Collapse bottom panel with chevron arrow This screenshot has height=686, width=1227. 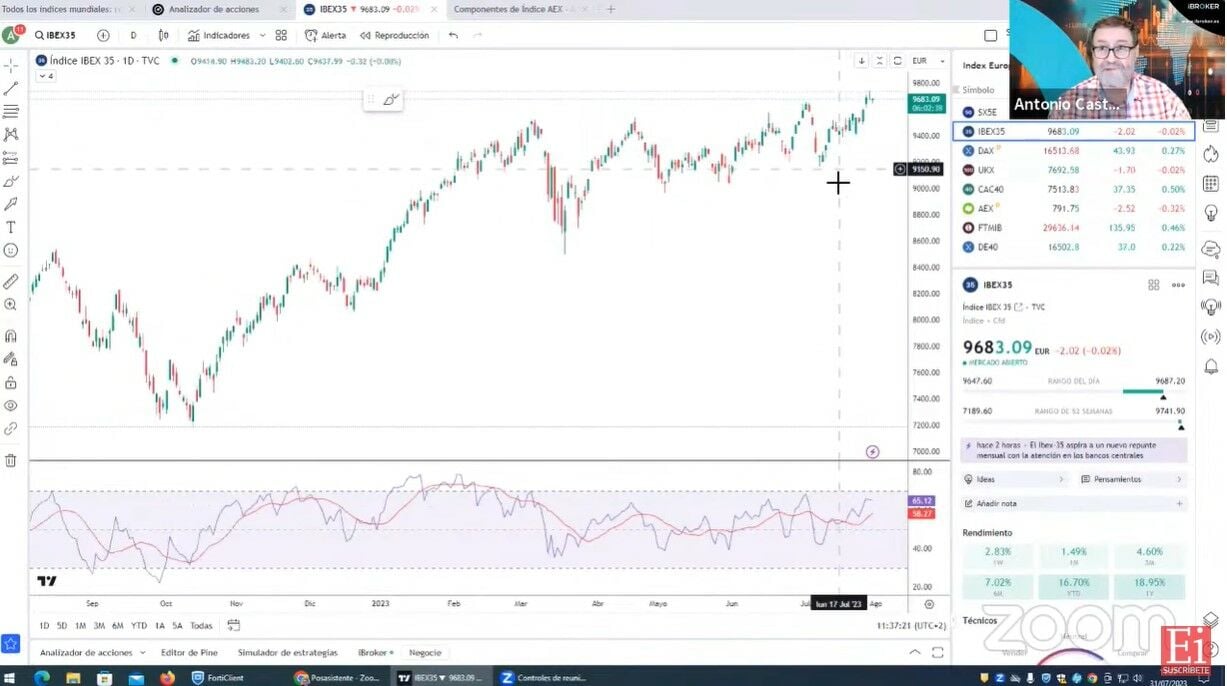pos(914,652)
